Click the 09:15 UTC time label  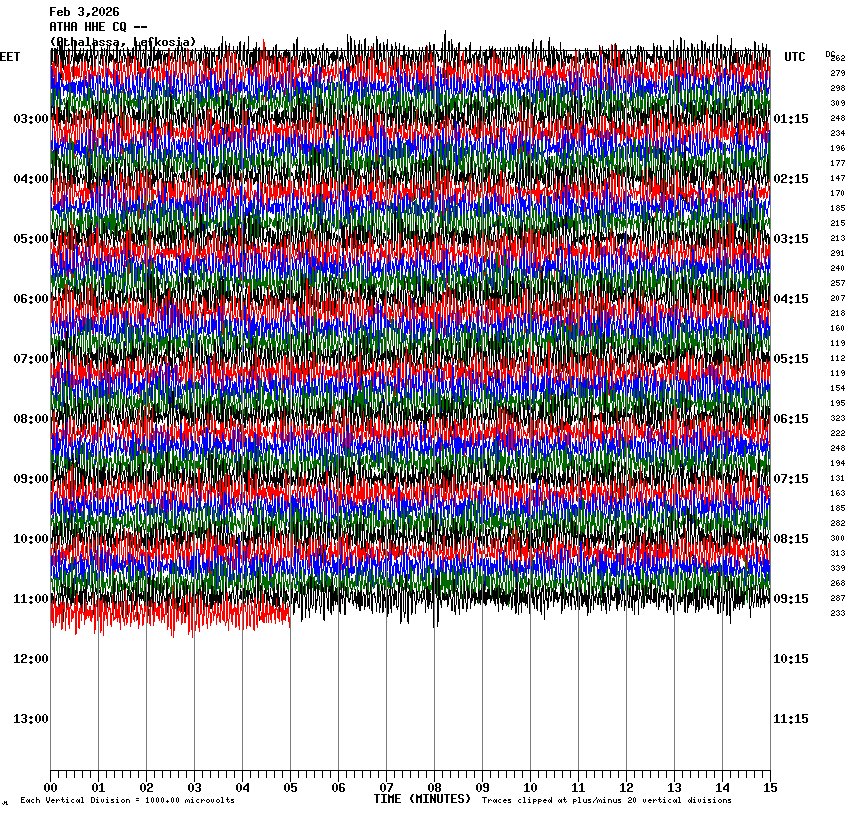791,599
